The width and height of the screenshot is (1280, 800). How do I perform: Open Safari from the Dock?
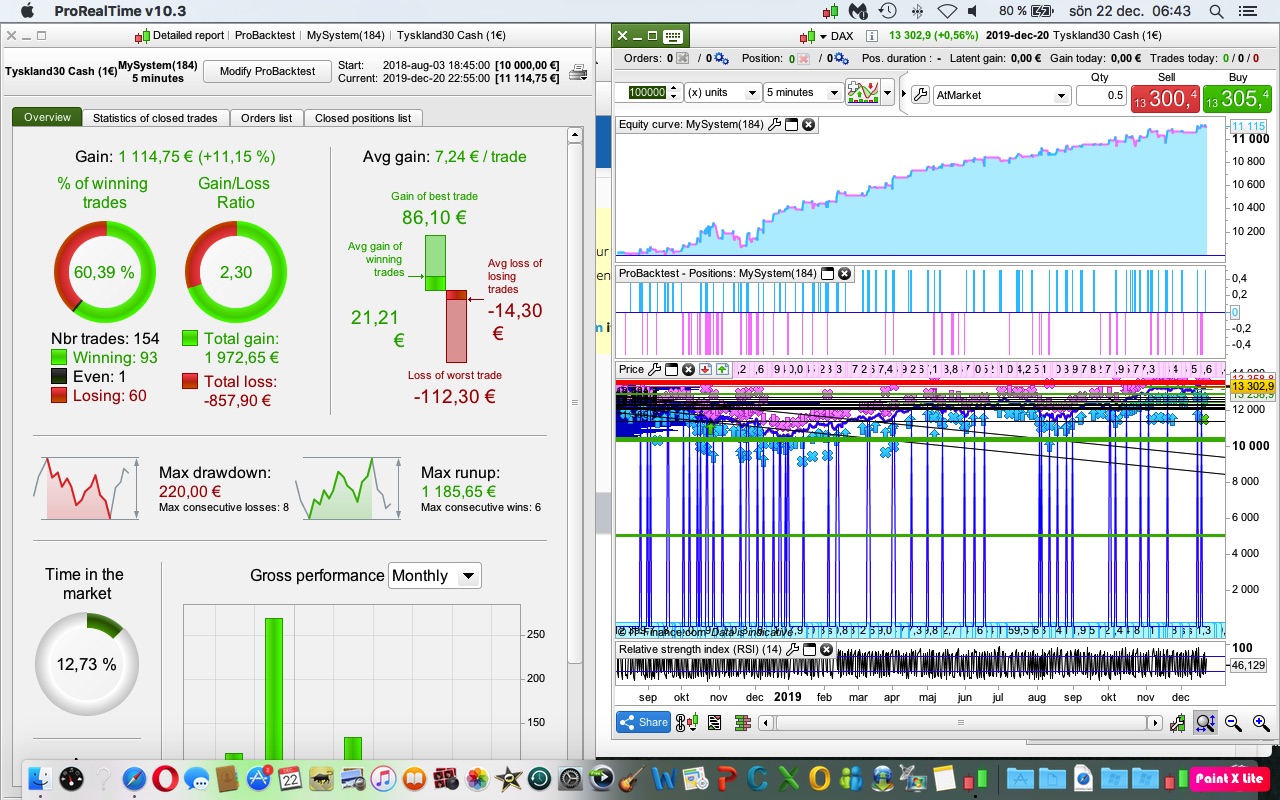click(134, 778)
